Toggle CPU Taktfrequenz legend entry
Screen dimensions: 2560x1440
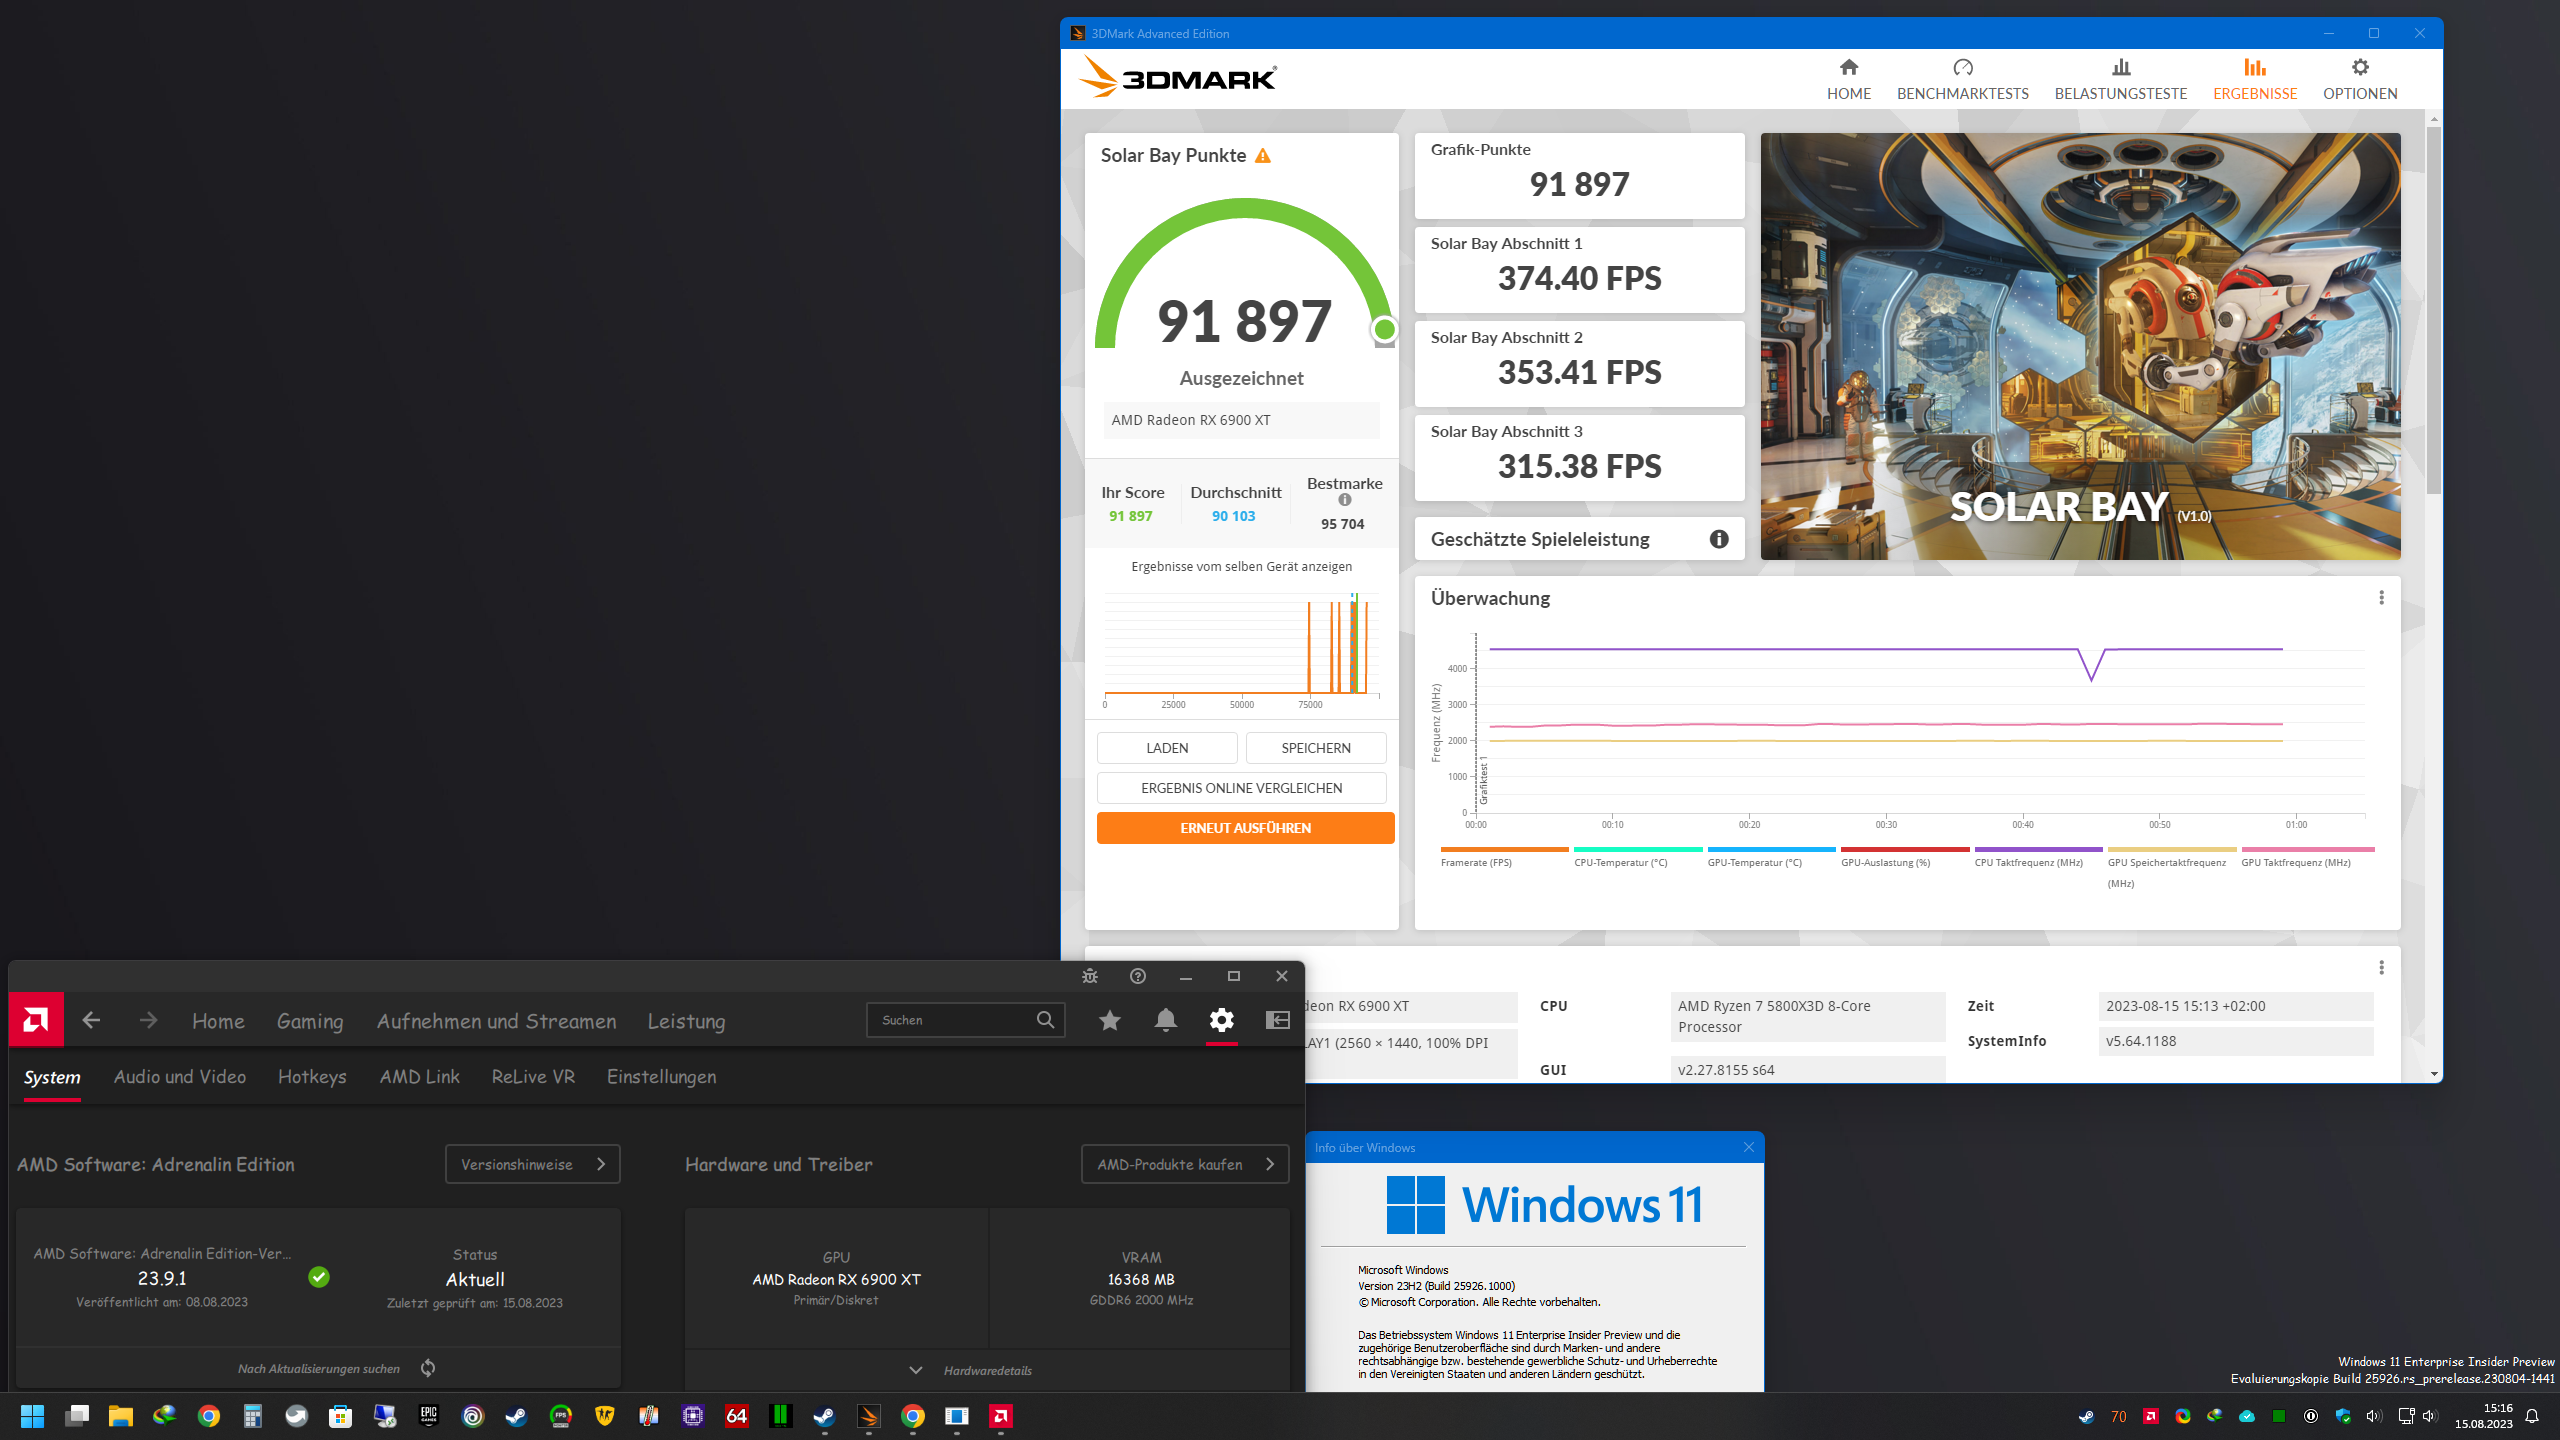tap(2028, 862)
